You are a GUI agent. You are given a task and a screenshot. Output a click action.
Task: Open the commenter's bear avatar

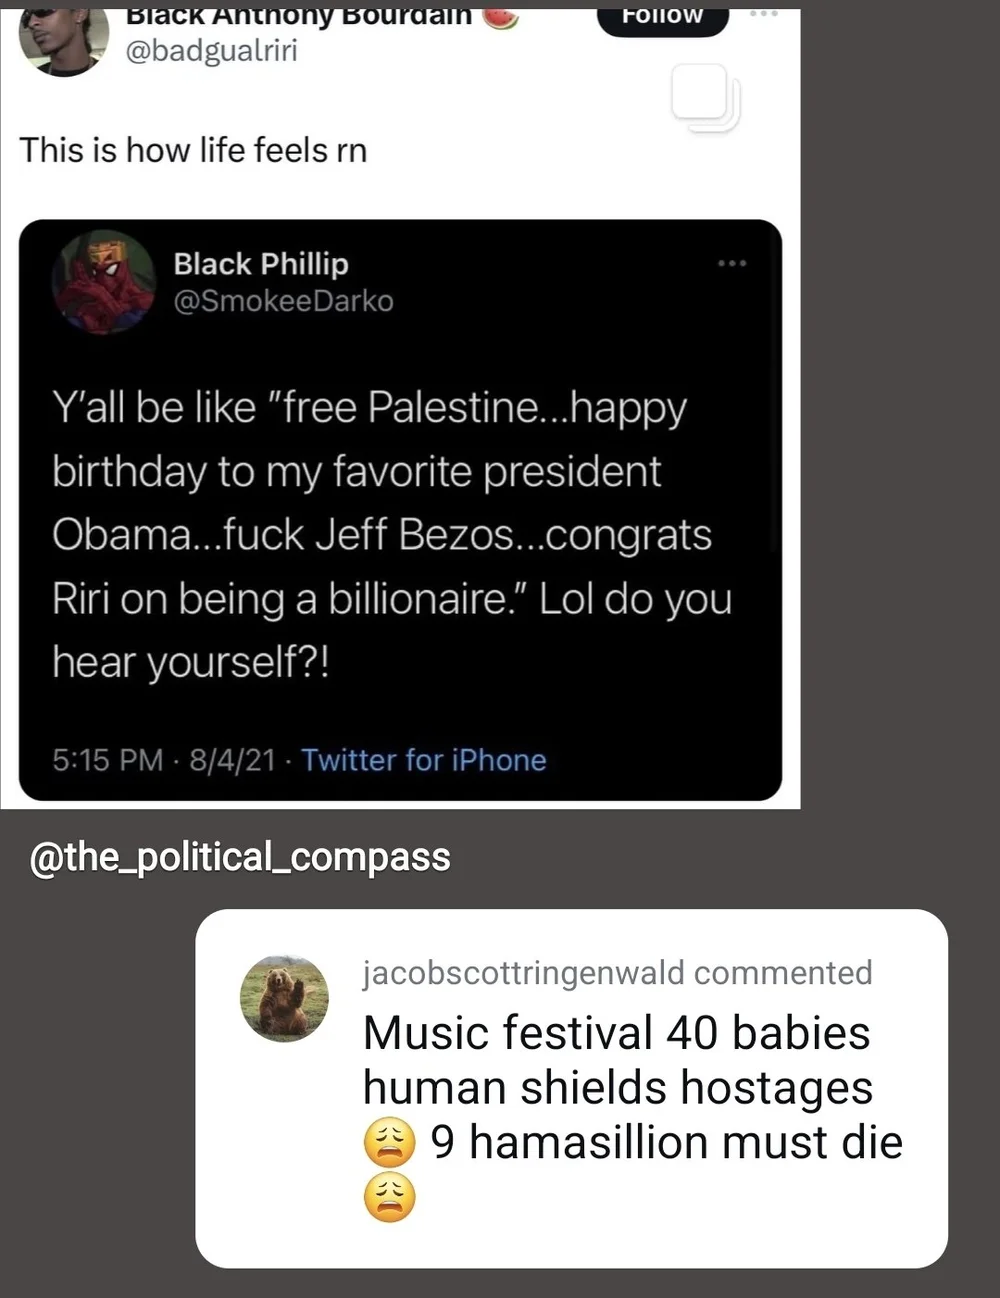[284, 998]
